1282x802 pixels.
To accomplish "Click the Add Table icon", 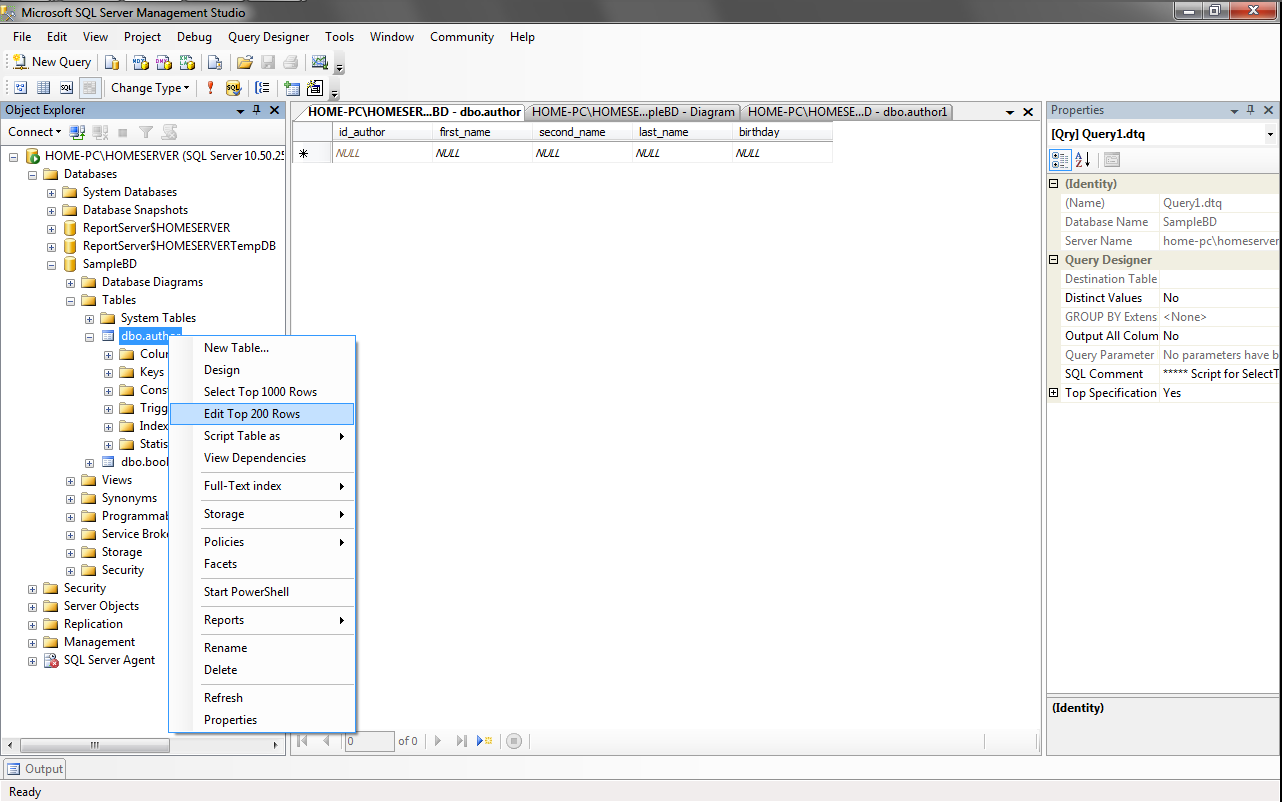I will tap(292, 88).
